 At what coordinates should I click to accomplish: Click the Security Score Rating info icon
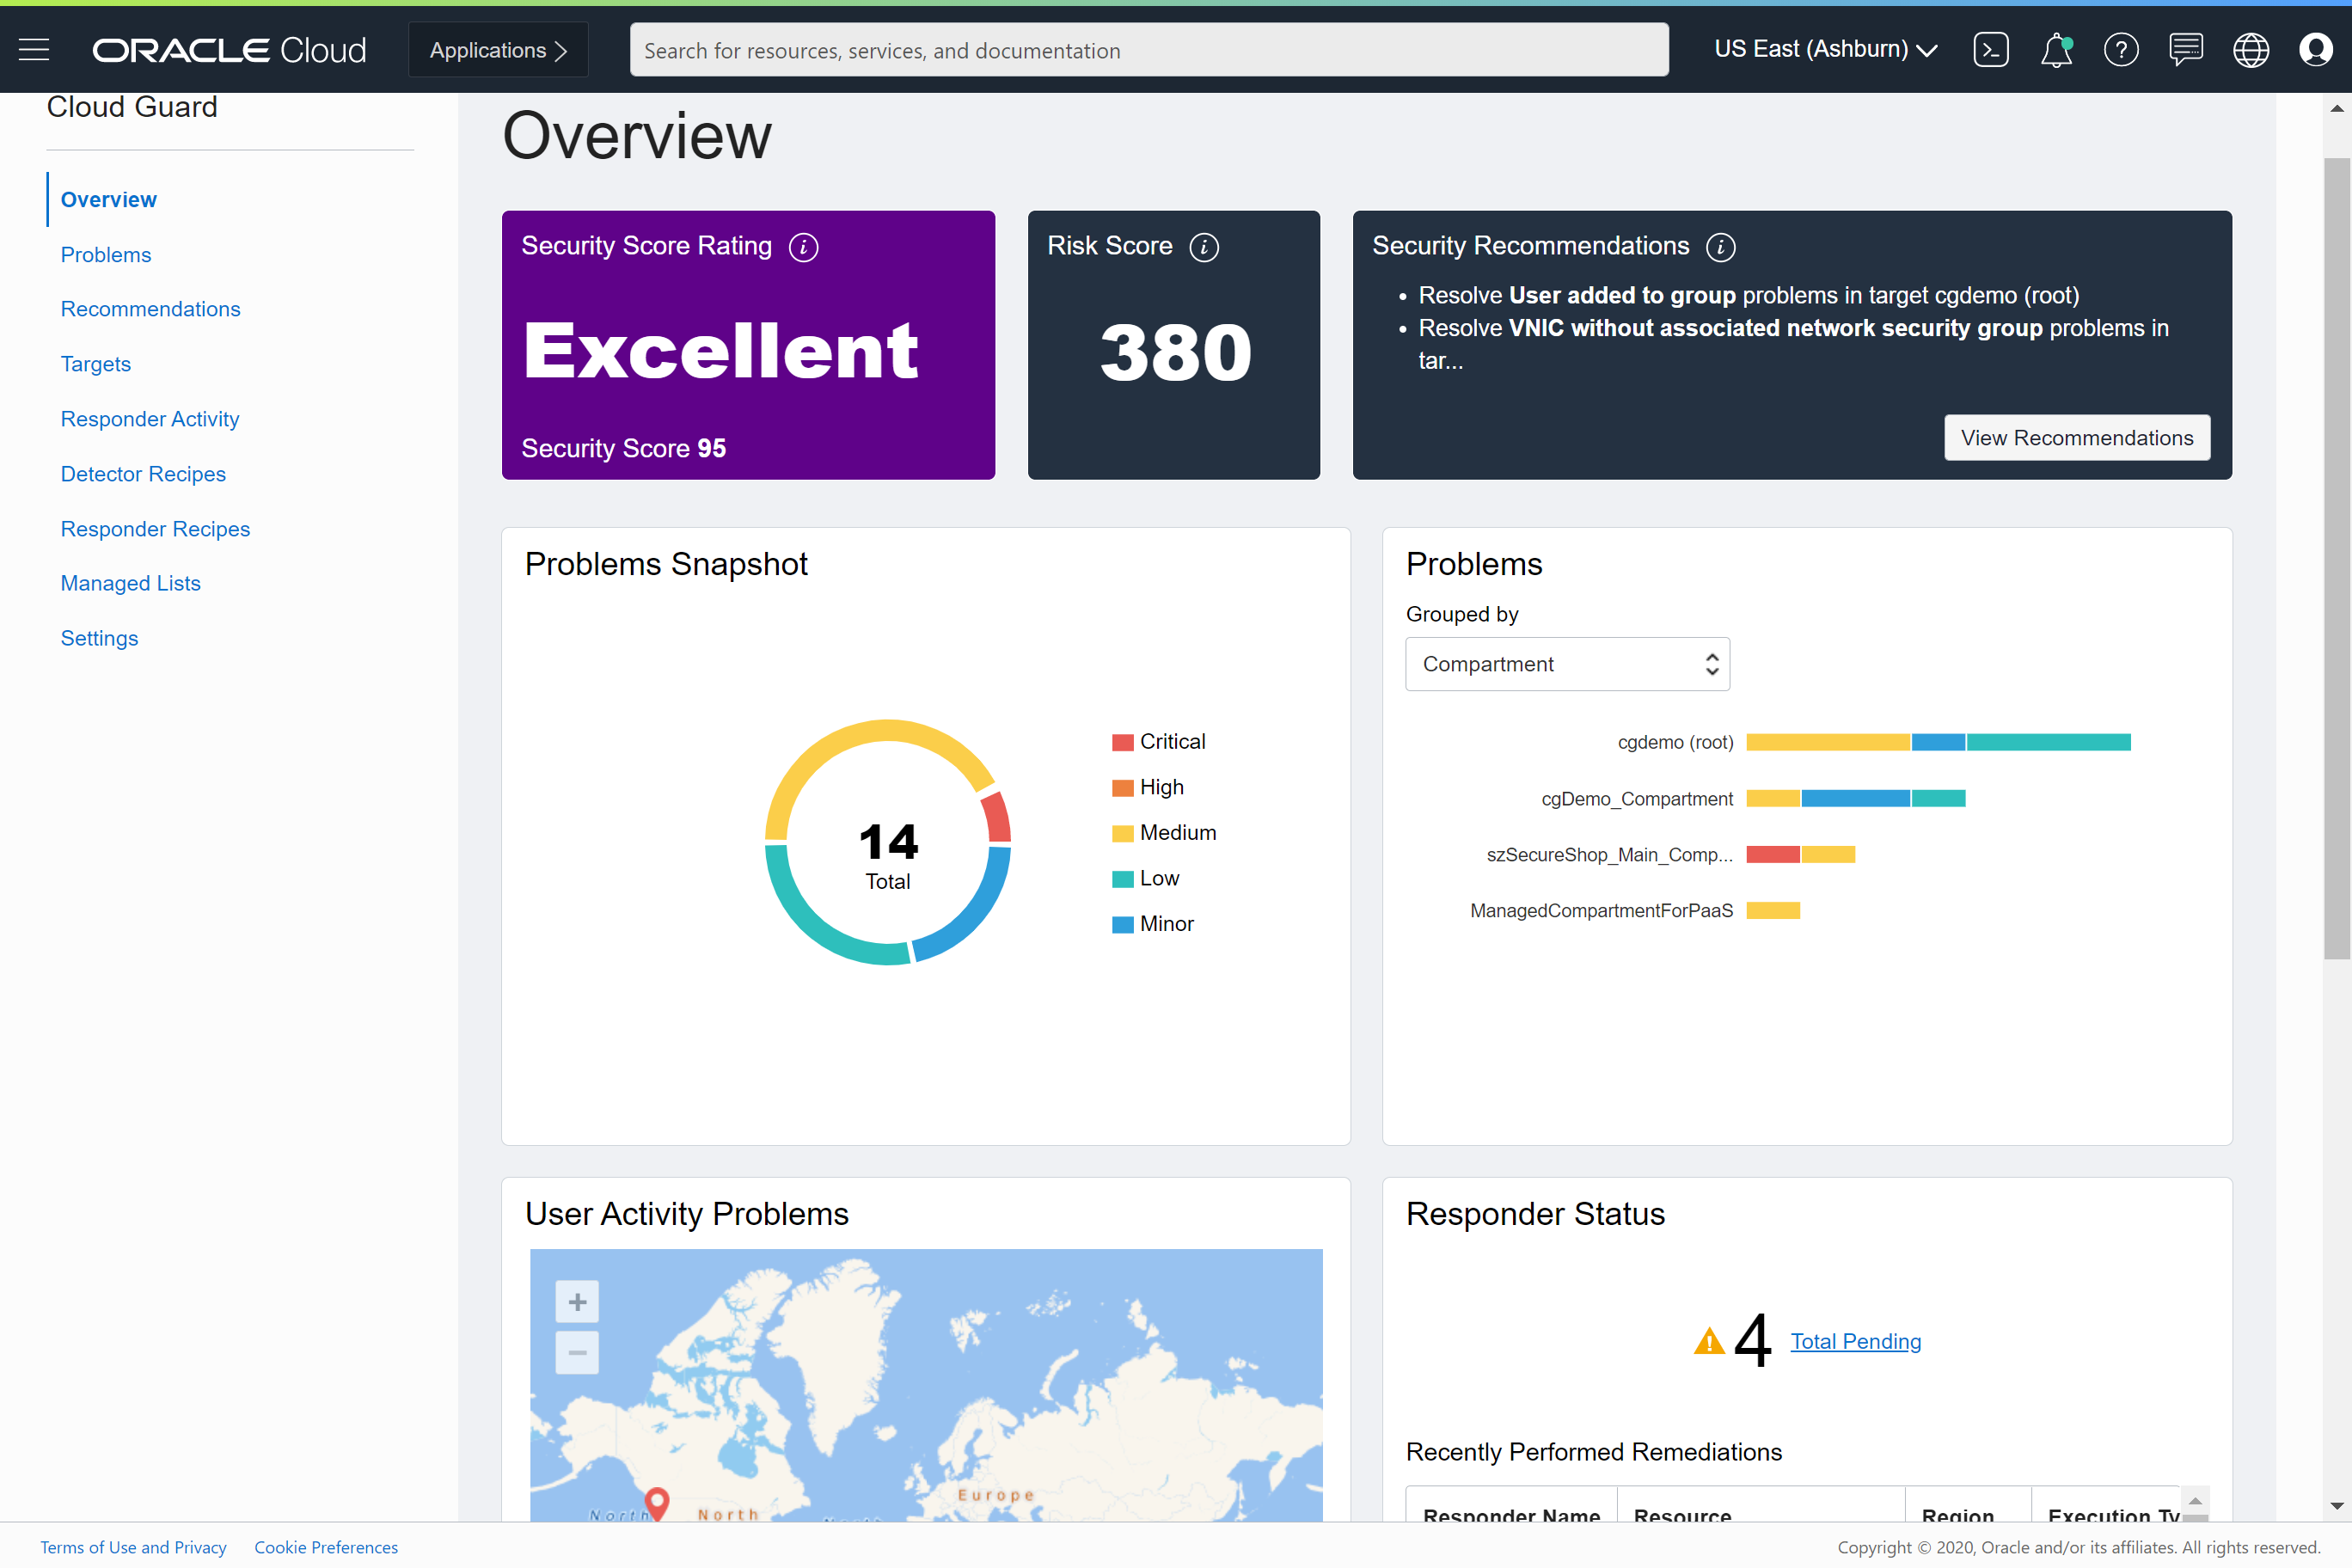803,247
